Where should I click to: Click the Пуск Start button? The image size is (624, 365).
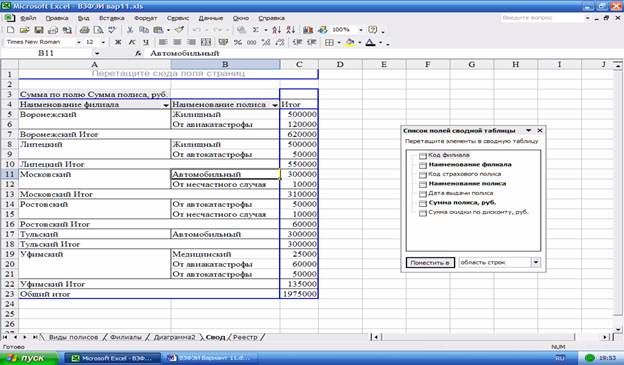[x=29, y=358]
